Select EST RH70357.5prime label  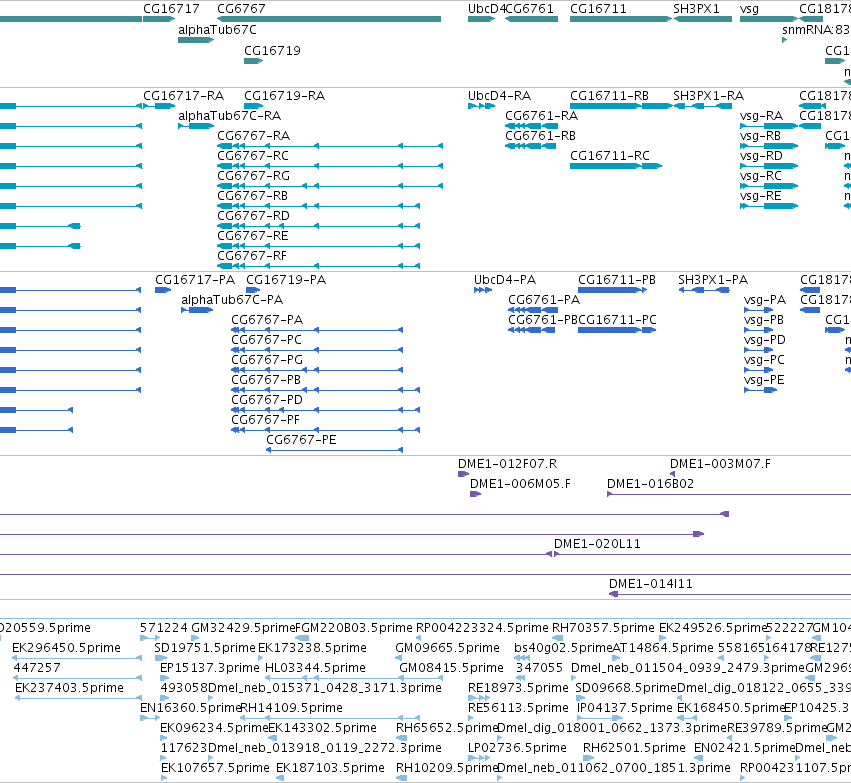604,628
